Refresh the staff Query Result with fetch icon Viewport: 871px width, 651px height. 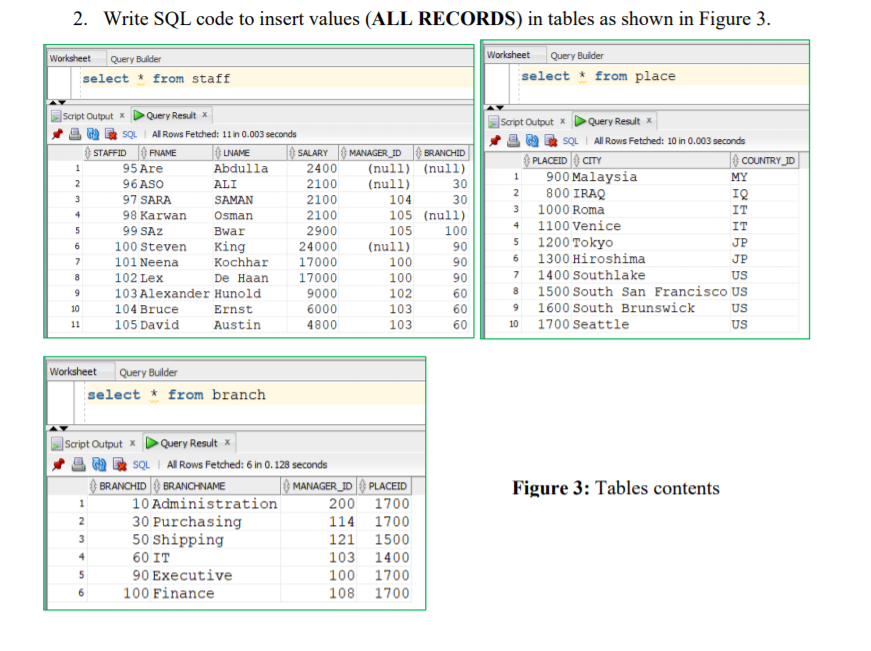[92, 134]
